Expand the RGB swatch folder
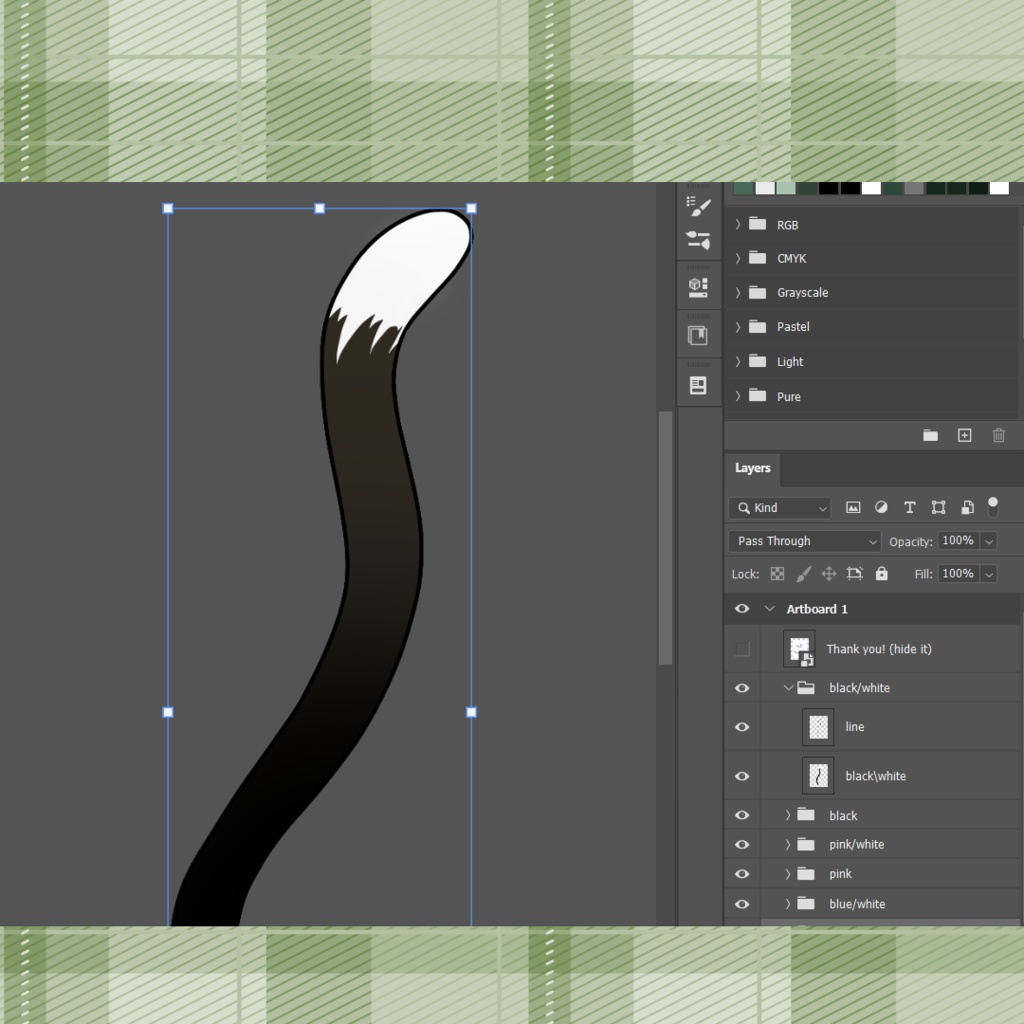The height and width of the screenshot is (1024, 1024). click(x=737, y=224)
